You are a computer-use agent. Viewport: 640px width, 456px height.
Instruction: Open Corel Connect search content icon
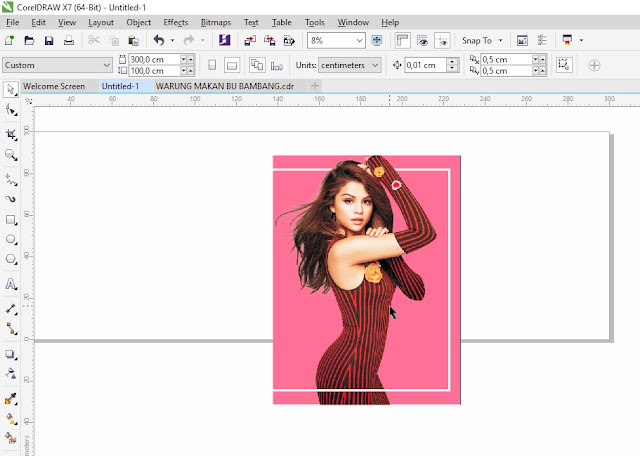pyautogui.click(x=224, y=40)
